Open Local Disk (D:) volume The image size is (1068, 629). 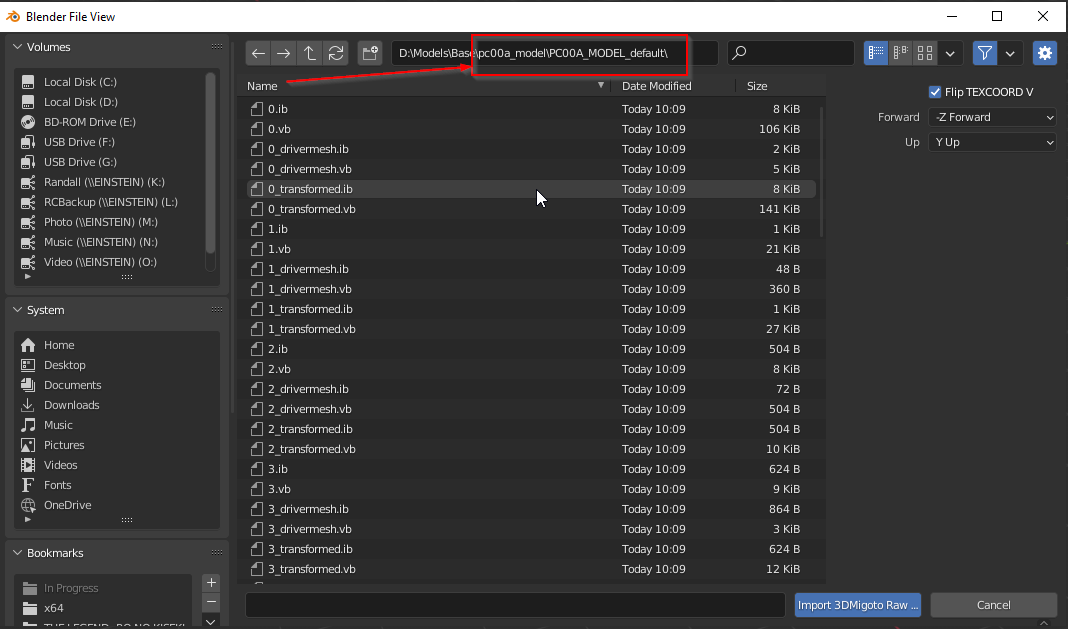pyautogui.click(x=110, y=102)
